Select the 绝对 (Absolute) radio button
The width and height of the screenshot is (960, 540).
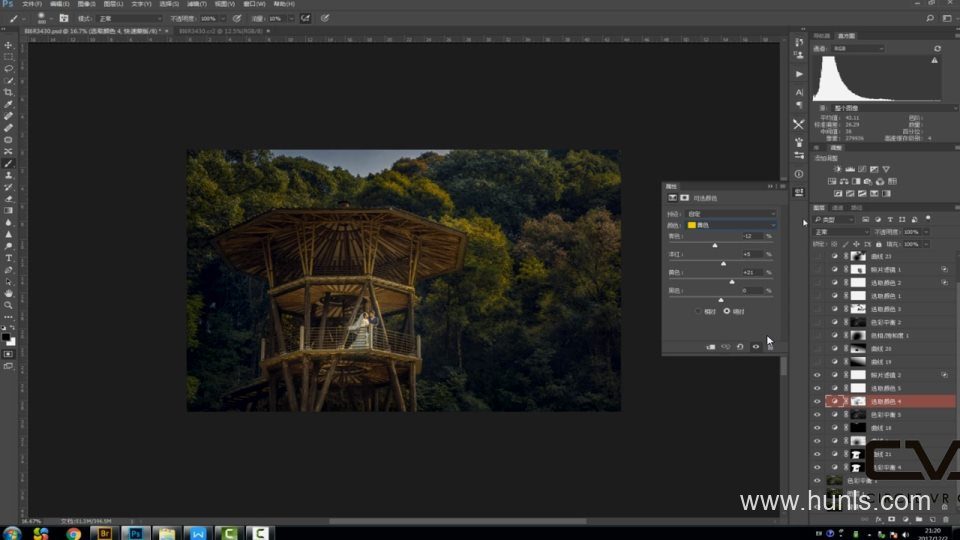(727, 311)
